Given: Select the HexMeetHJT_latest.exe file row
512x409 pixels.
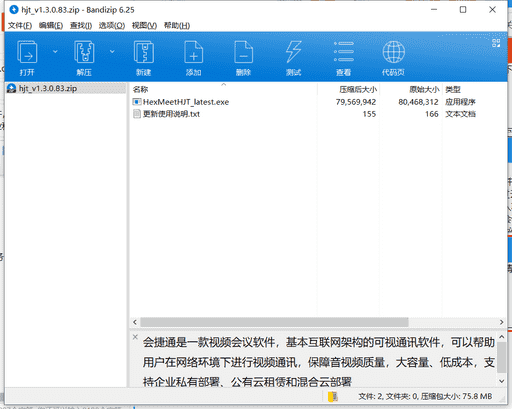Looking at the screenshot, I should [318, 102].
